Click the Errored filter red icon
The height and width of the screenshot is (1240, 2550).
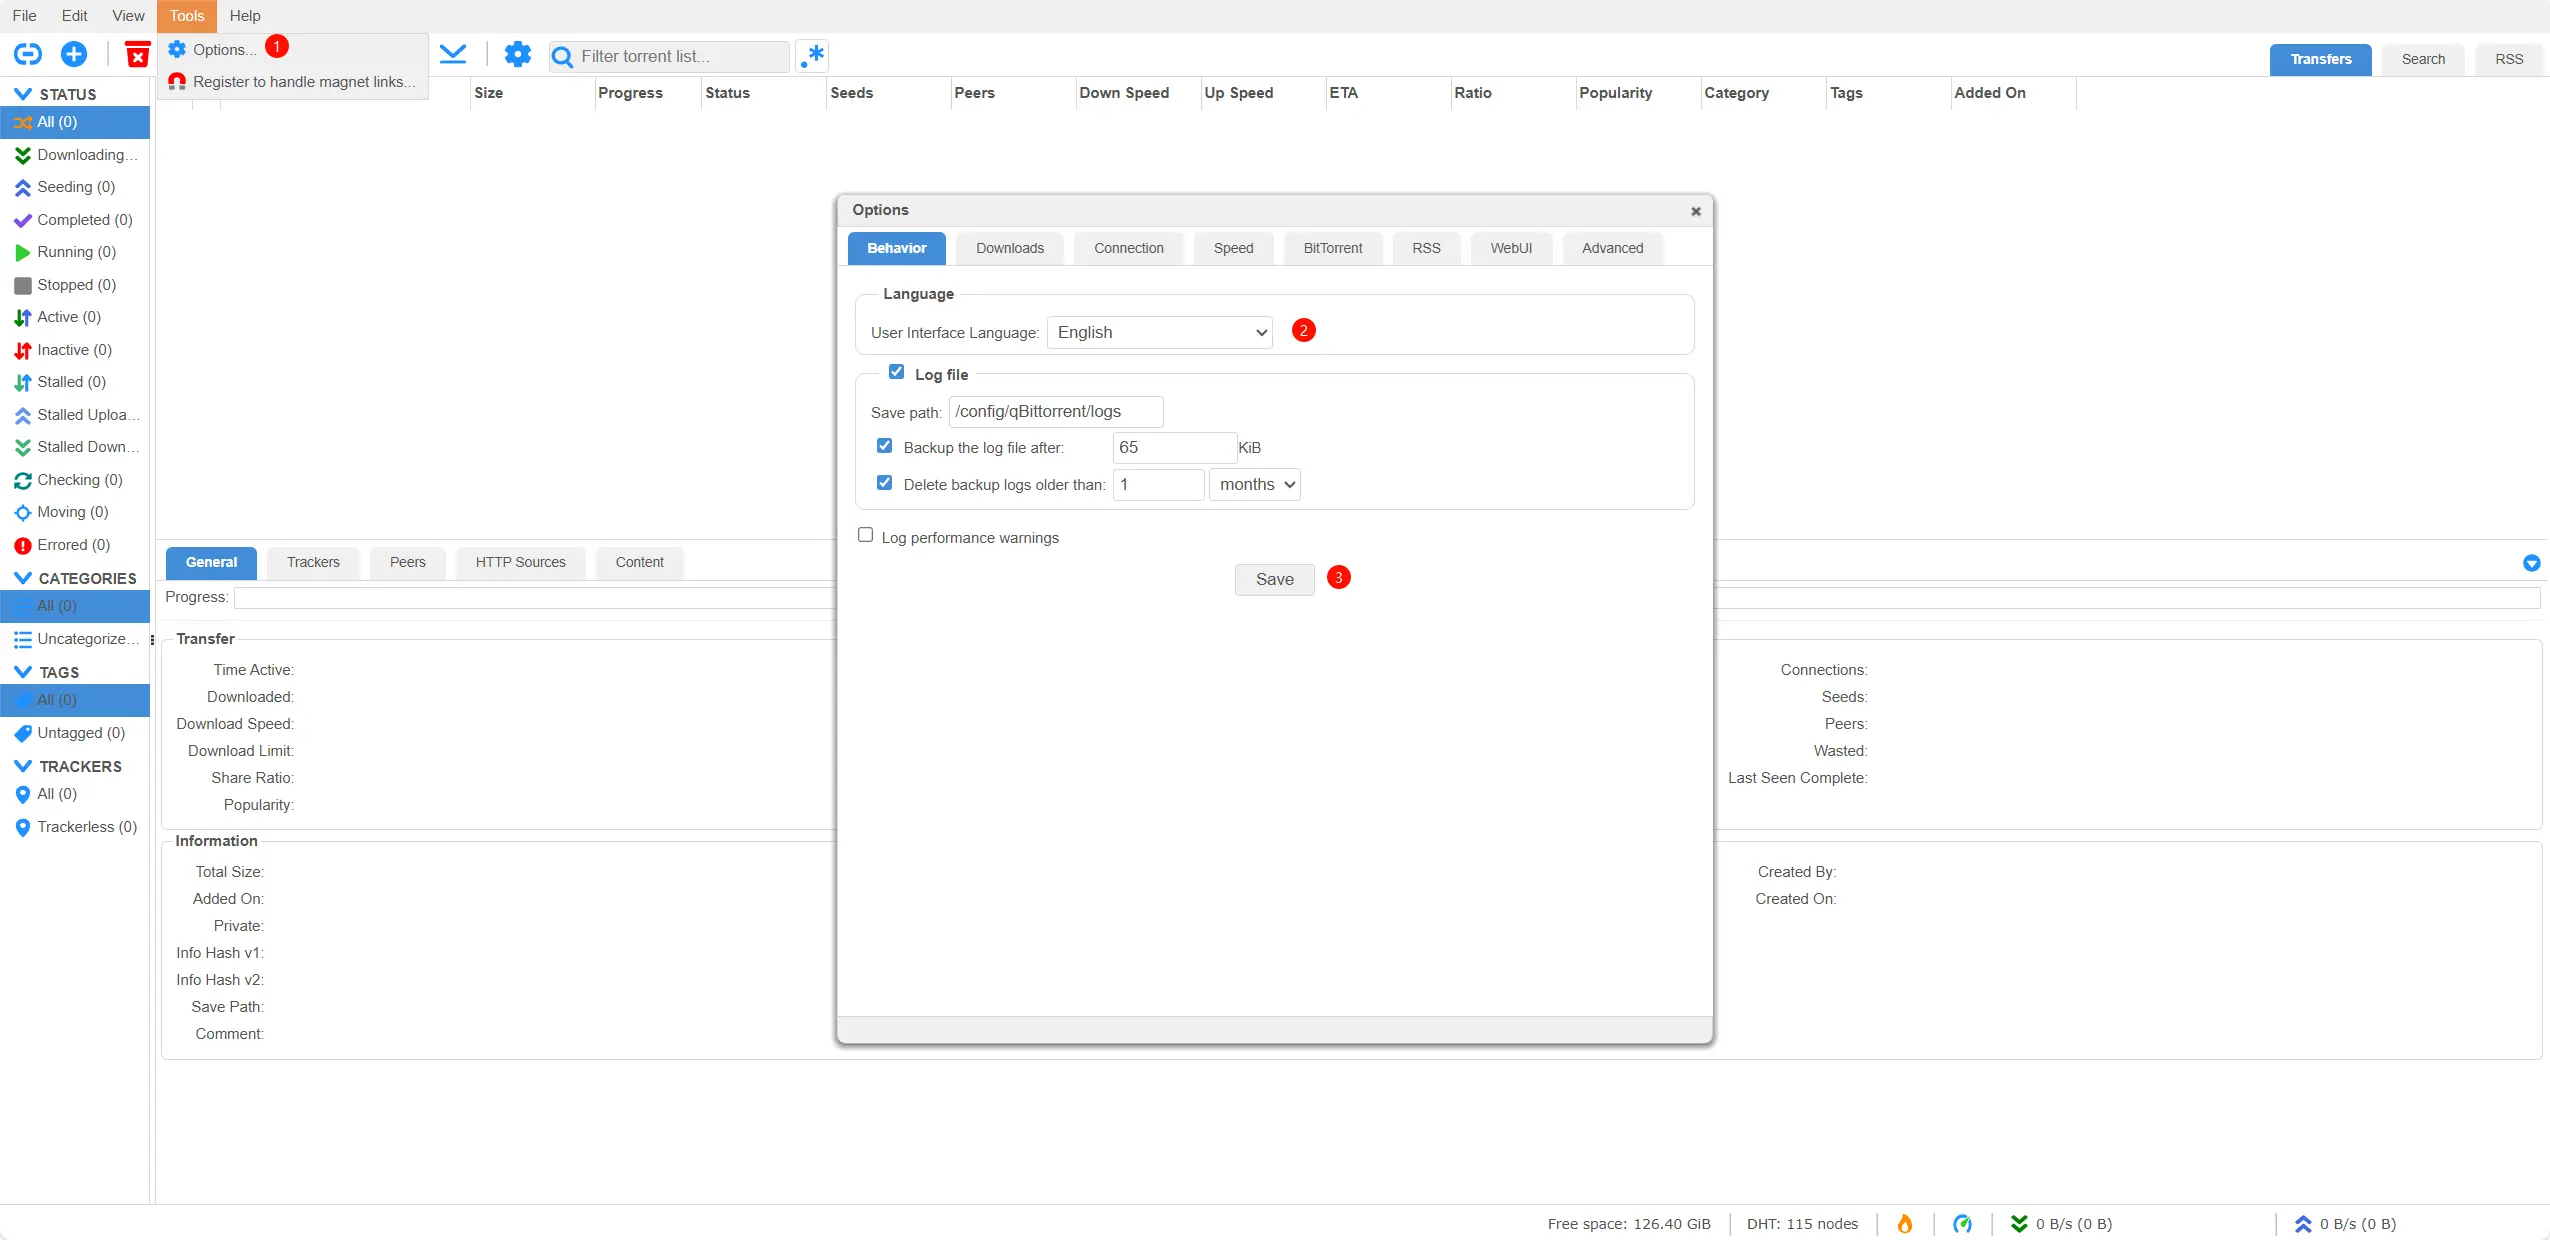click(23, 545)
